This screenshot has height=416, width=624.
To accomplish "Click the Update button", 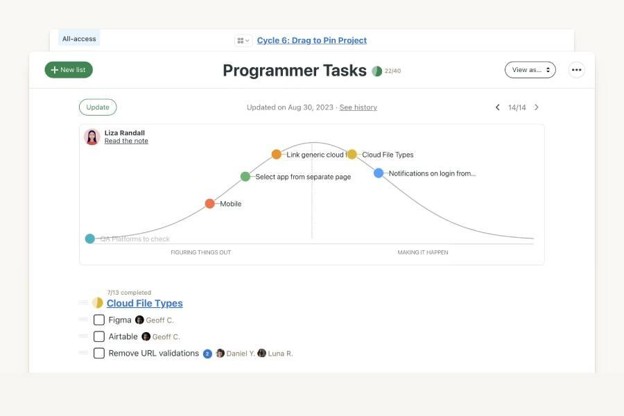I will [98, 107].
